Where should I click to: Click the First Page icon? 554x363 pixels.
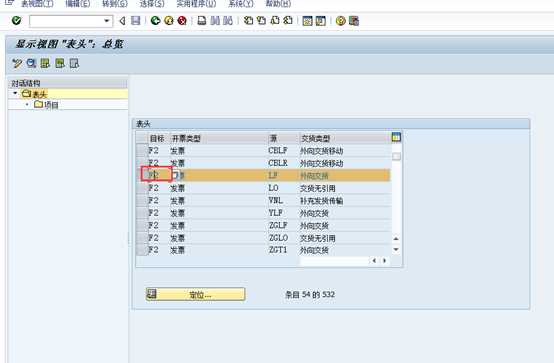(248, 21)
